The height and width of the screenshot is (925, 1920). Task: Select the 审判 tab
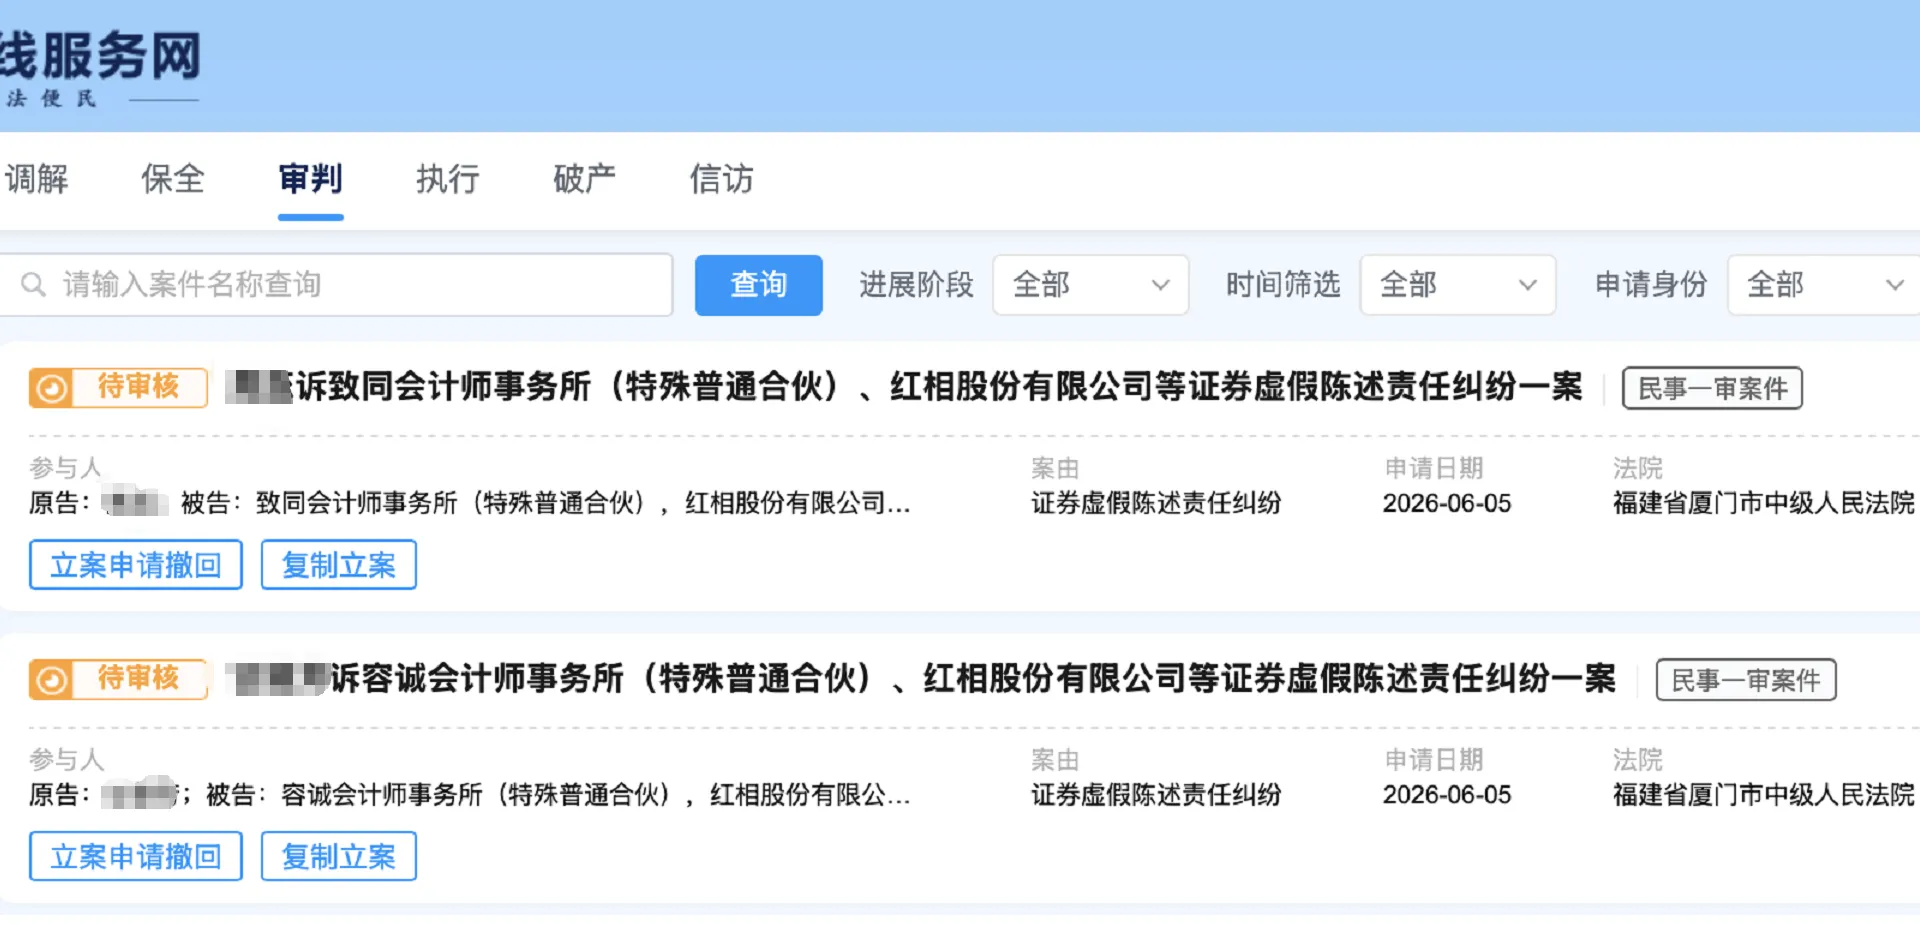pyautogui.click(x=310, y=179)
